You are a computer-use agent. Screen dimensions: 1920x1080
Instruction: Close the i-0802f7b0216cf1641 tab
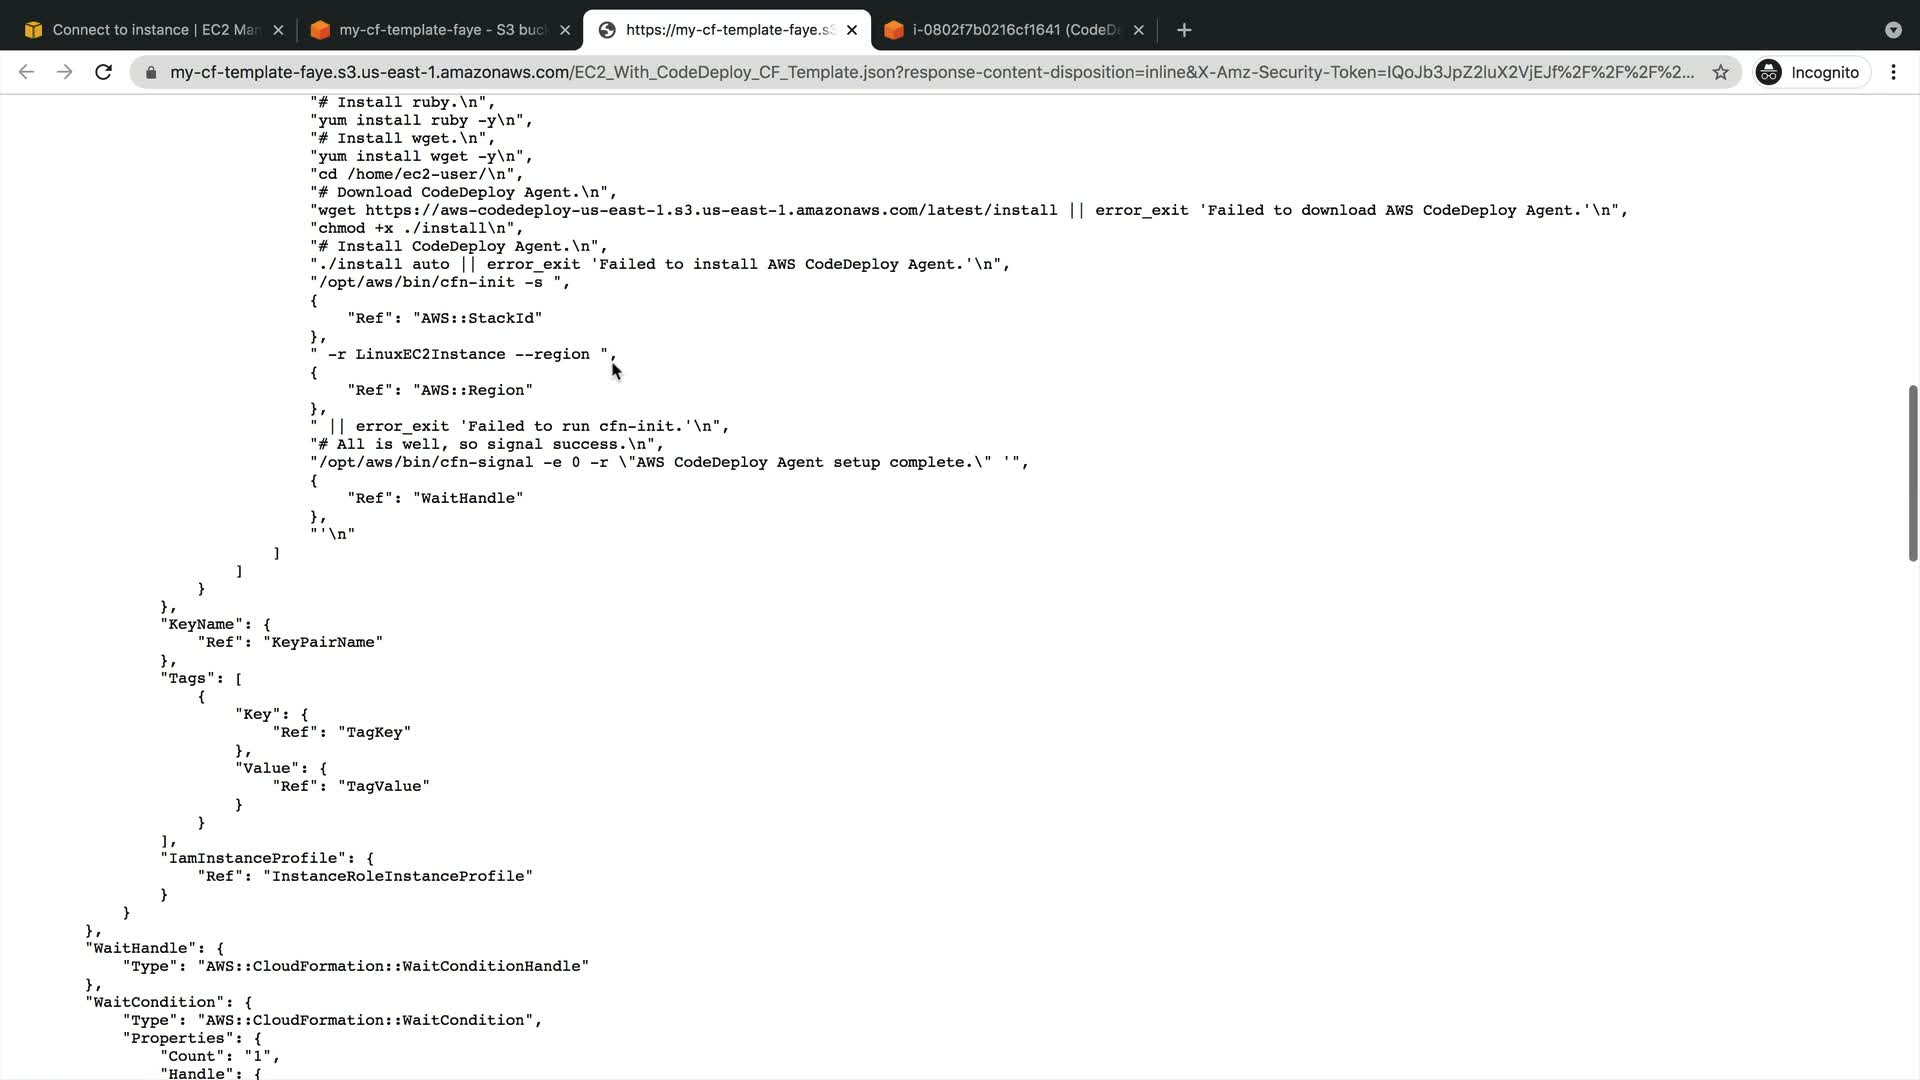[x=1138, y=30]
